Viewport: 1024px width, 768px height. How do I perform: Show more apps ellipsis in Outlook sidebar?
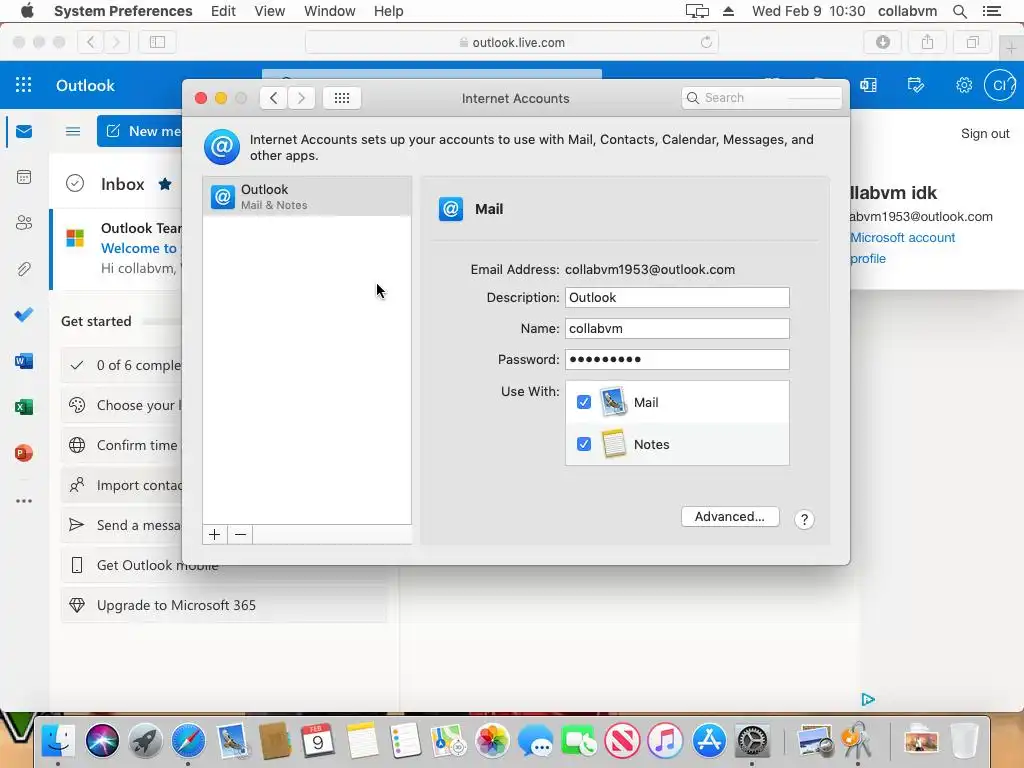point(24,501)
